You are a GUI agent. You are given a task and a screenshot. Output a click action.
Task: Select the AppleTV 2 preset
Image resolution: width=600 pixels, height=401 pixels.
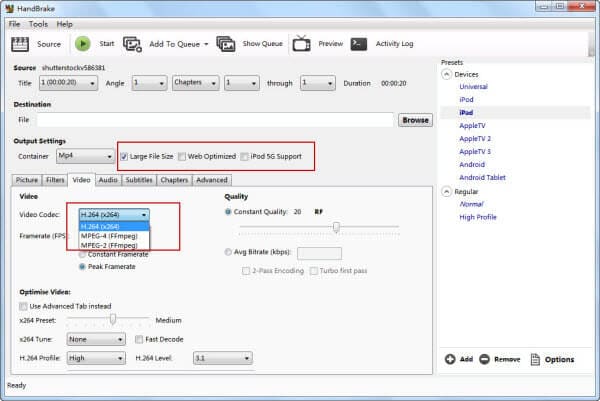[475, 139]
